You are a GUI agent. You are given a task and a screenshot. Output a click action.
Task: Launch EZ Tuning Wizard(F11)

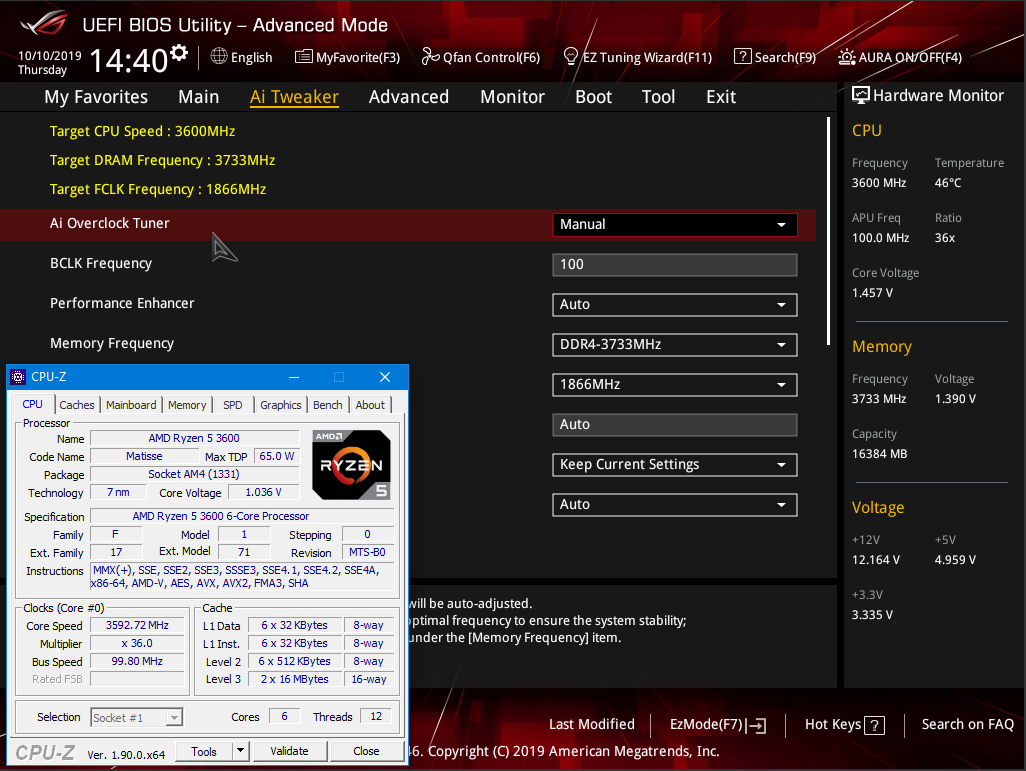637,58
